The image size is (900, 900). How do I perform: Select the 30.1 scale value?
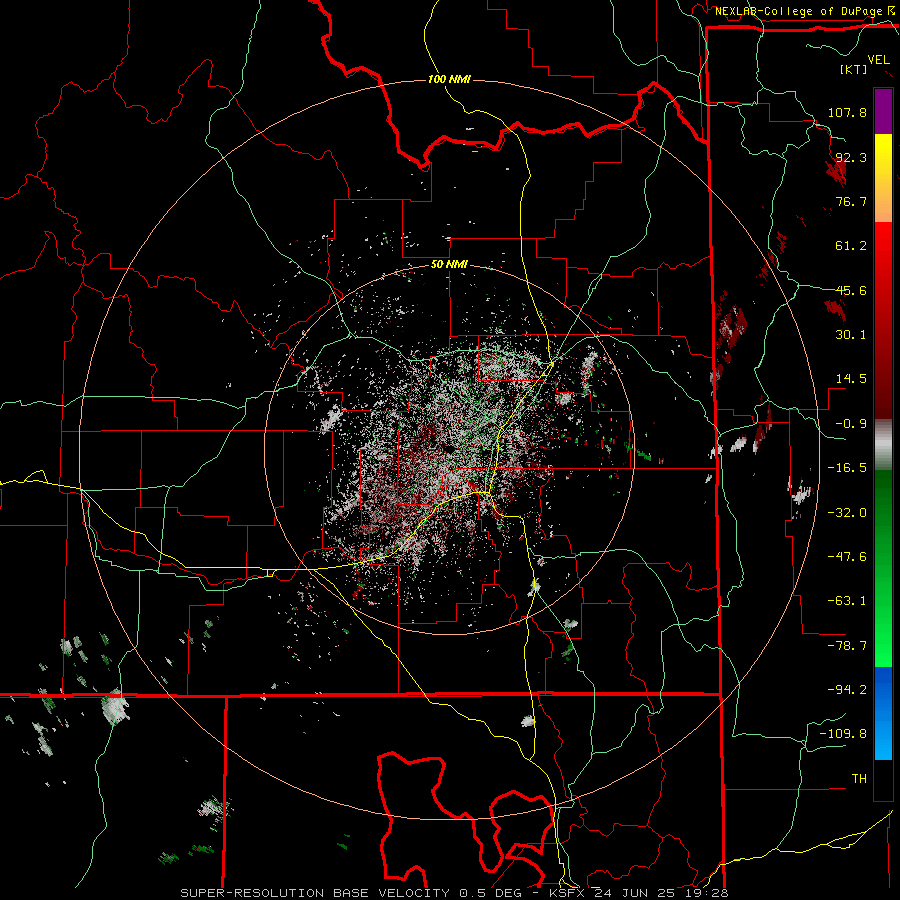point(851,335)
